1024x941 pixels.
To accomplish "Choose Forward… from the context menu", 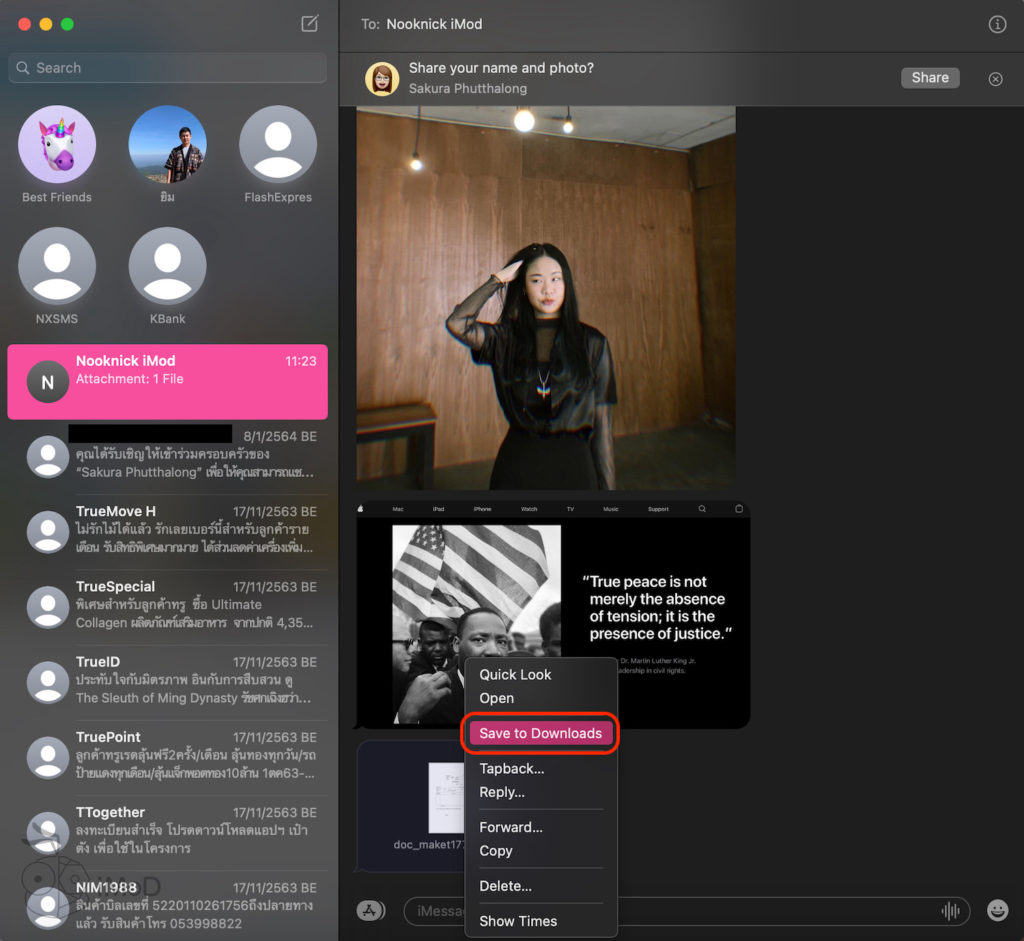I will click(x=511, y=827).
